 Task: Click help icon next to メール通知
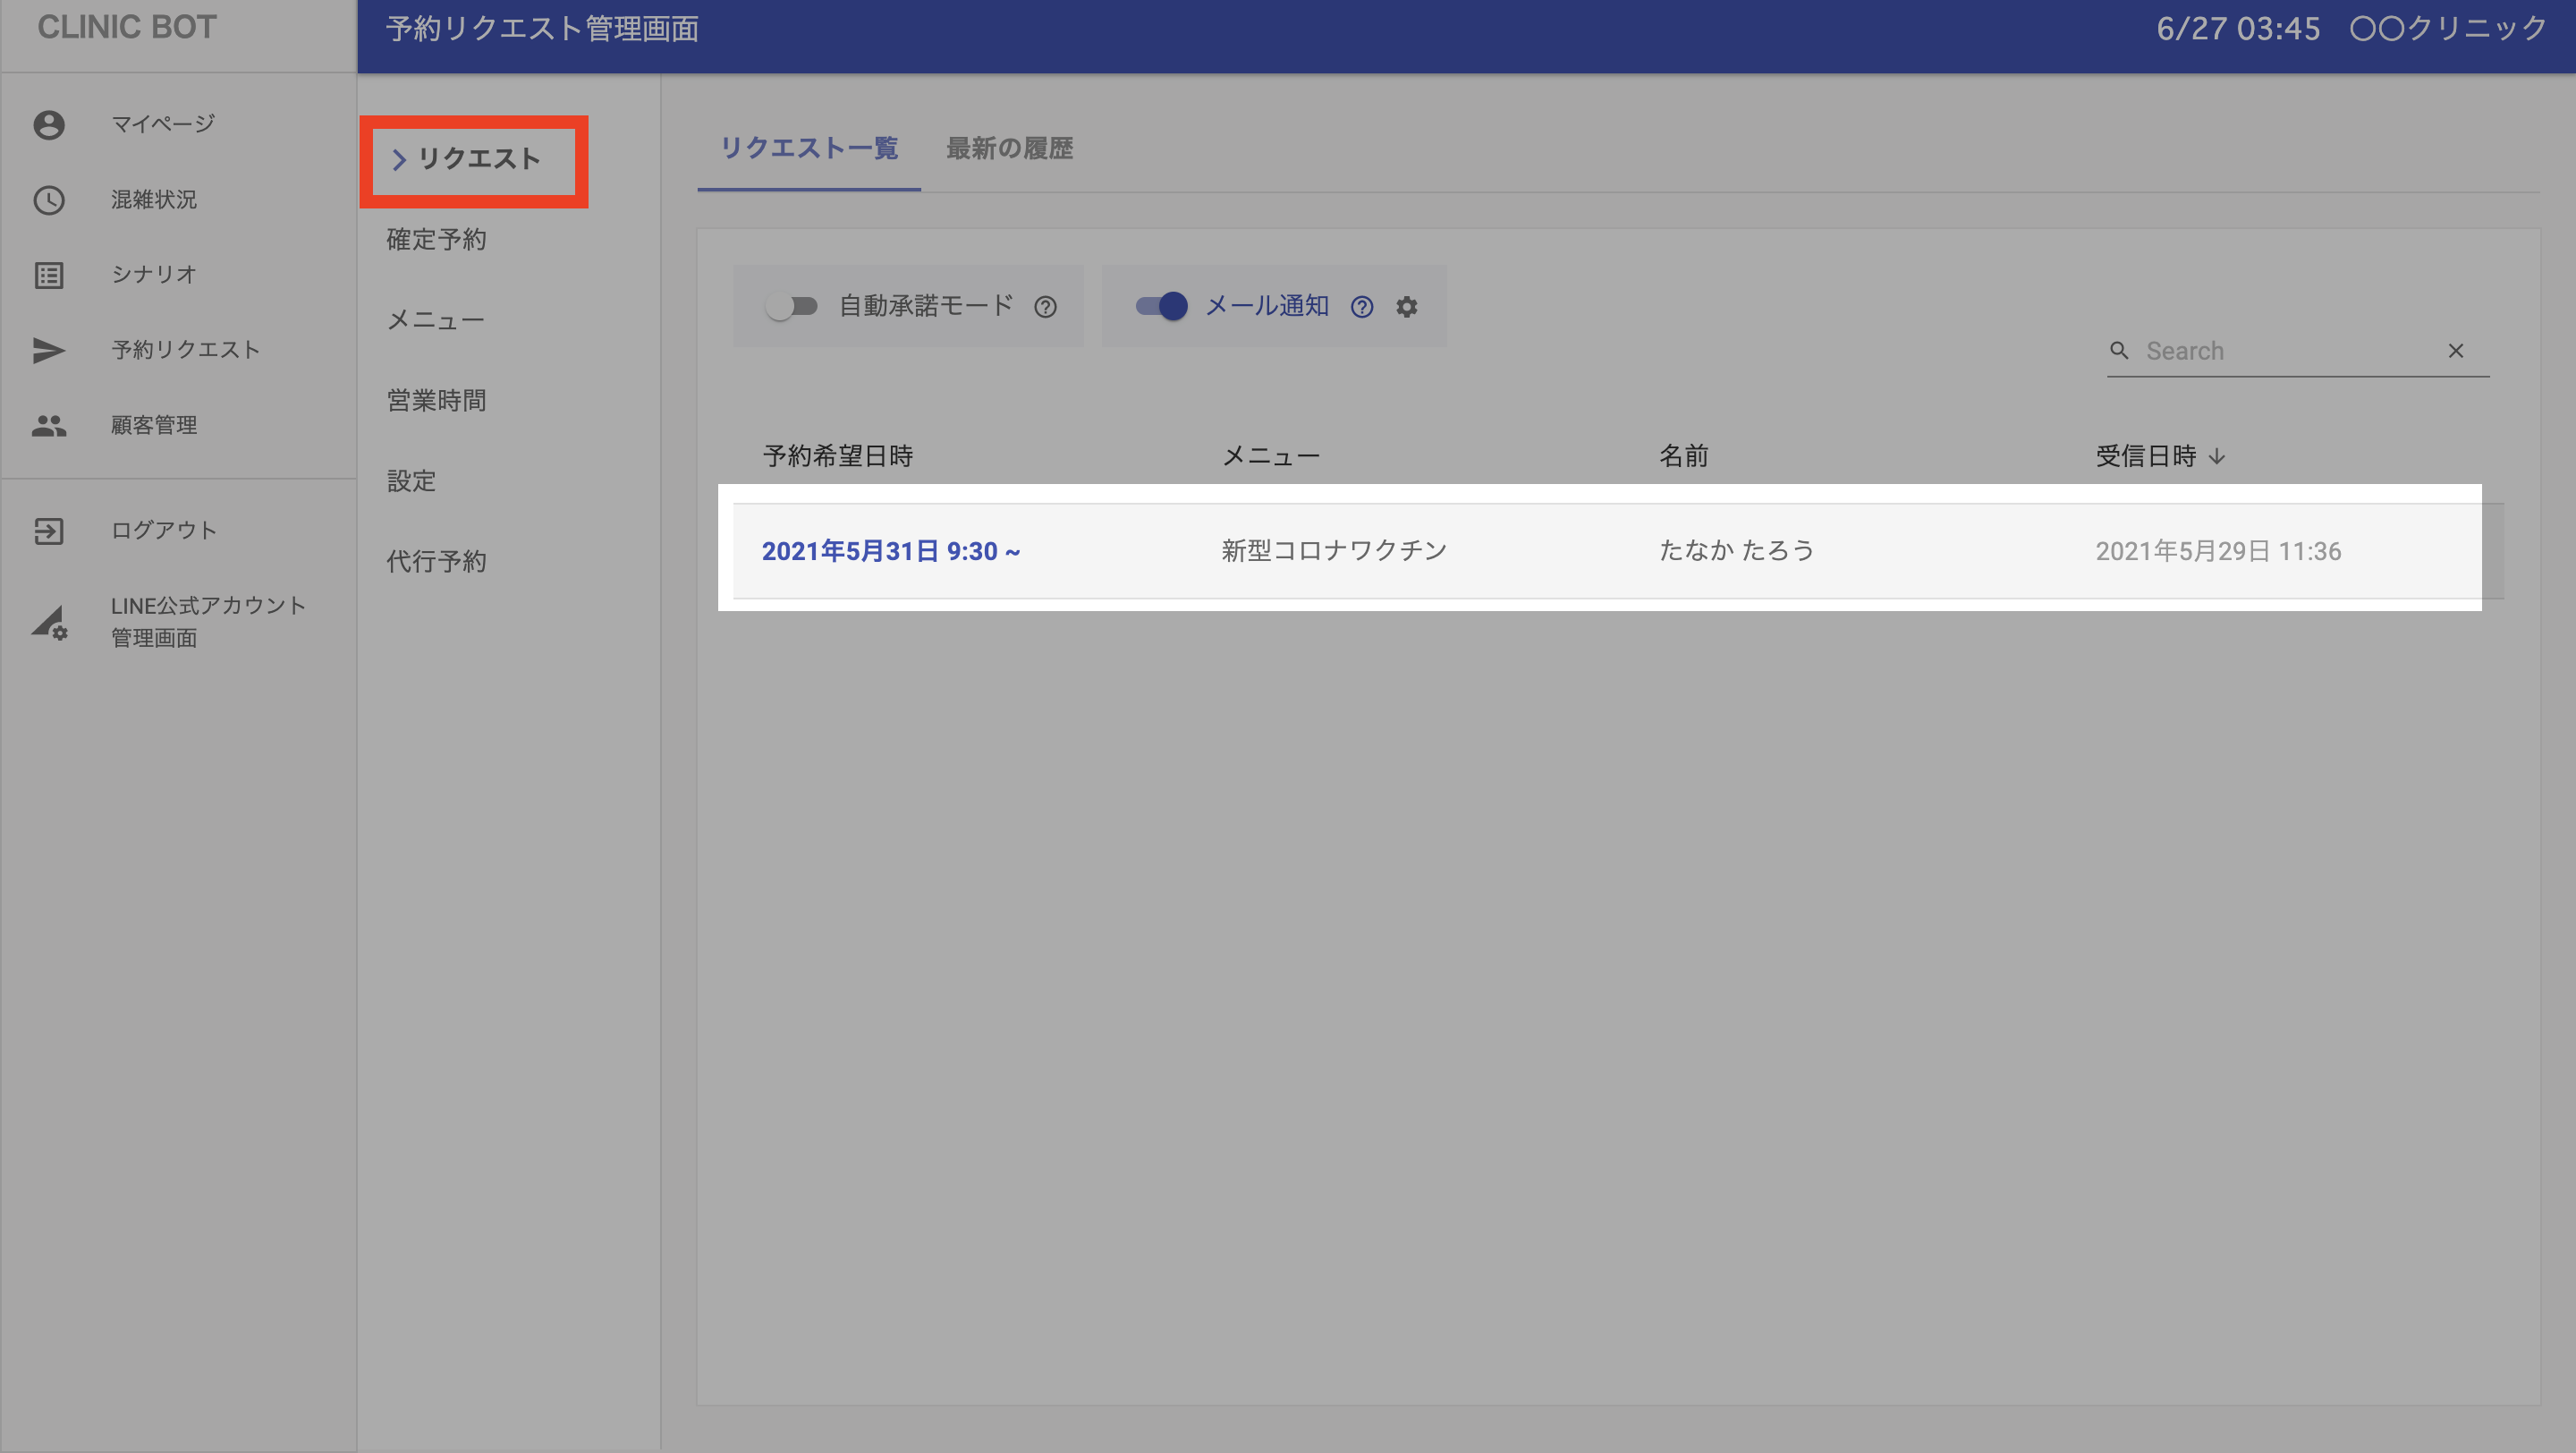click(x=1361, y=307)
